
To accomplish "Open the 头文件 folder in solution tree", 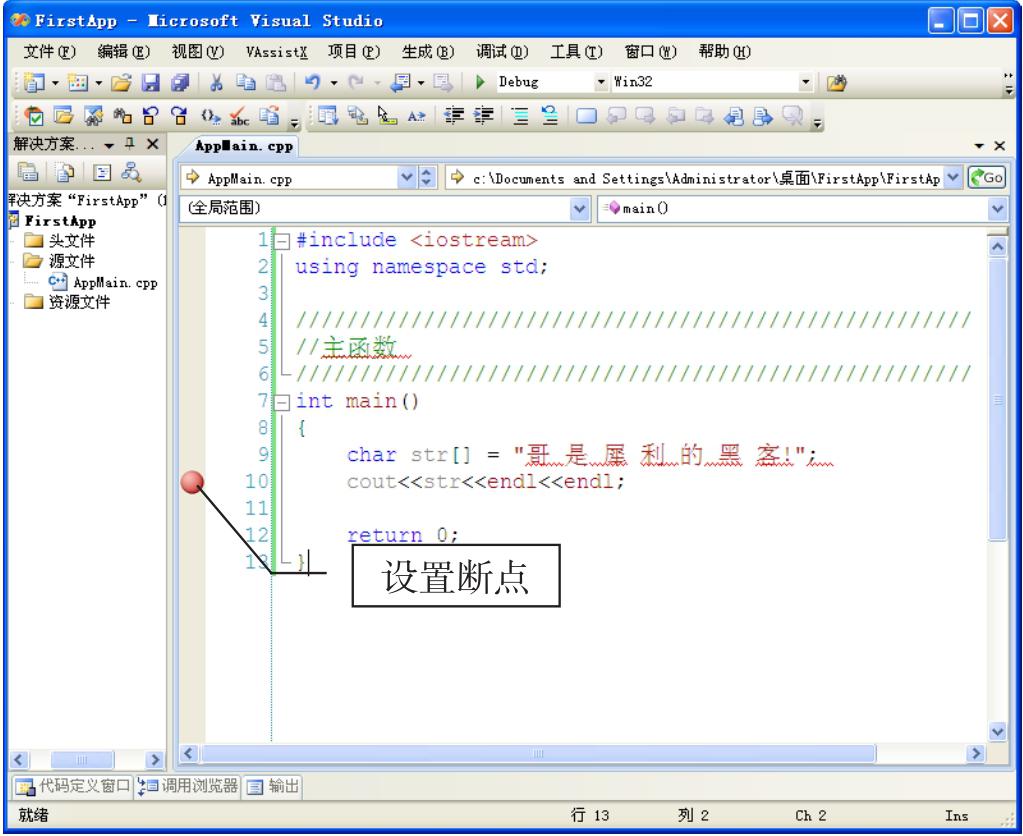I will pyautogui.click(x=62, y=241).
